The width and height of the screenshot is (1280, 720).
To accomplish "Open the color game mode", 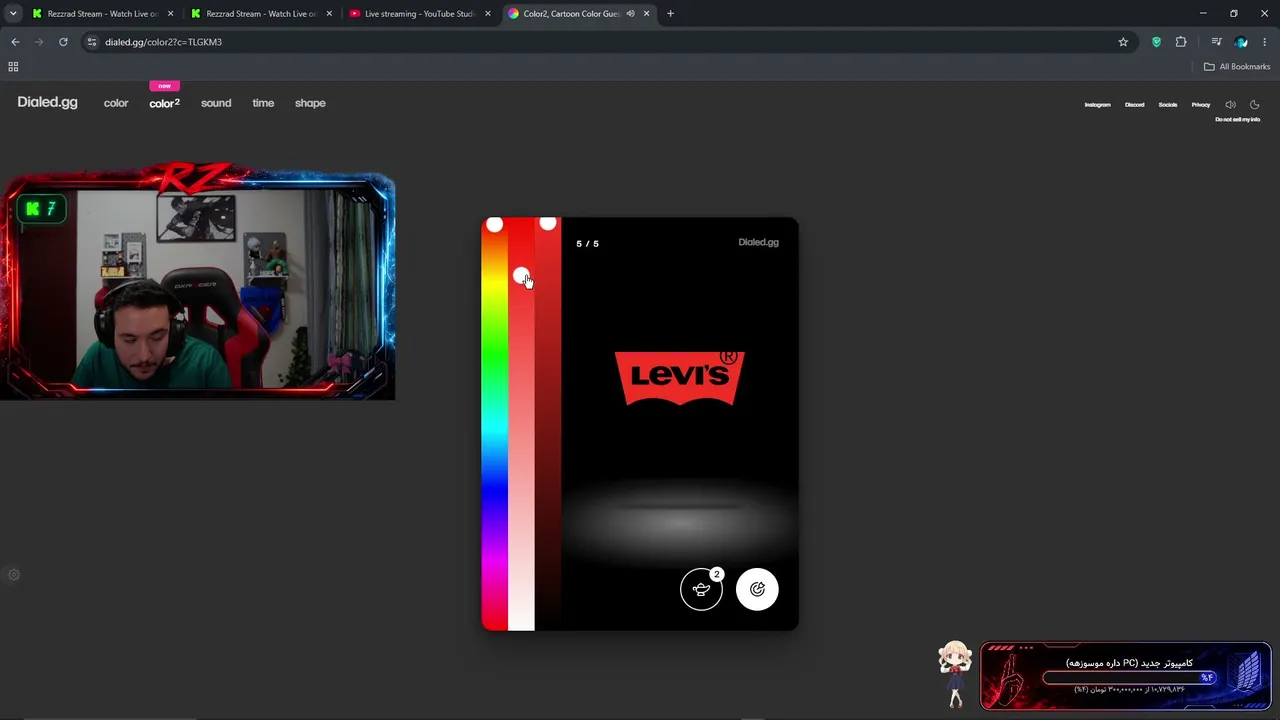I will [116, 103].
